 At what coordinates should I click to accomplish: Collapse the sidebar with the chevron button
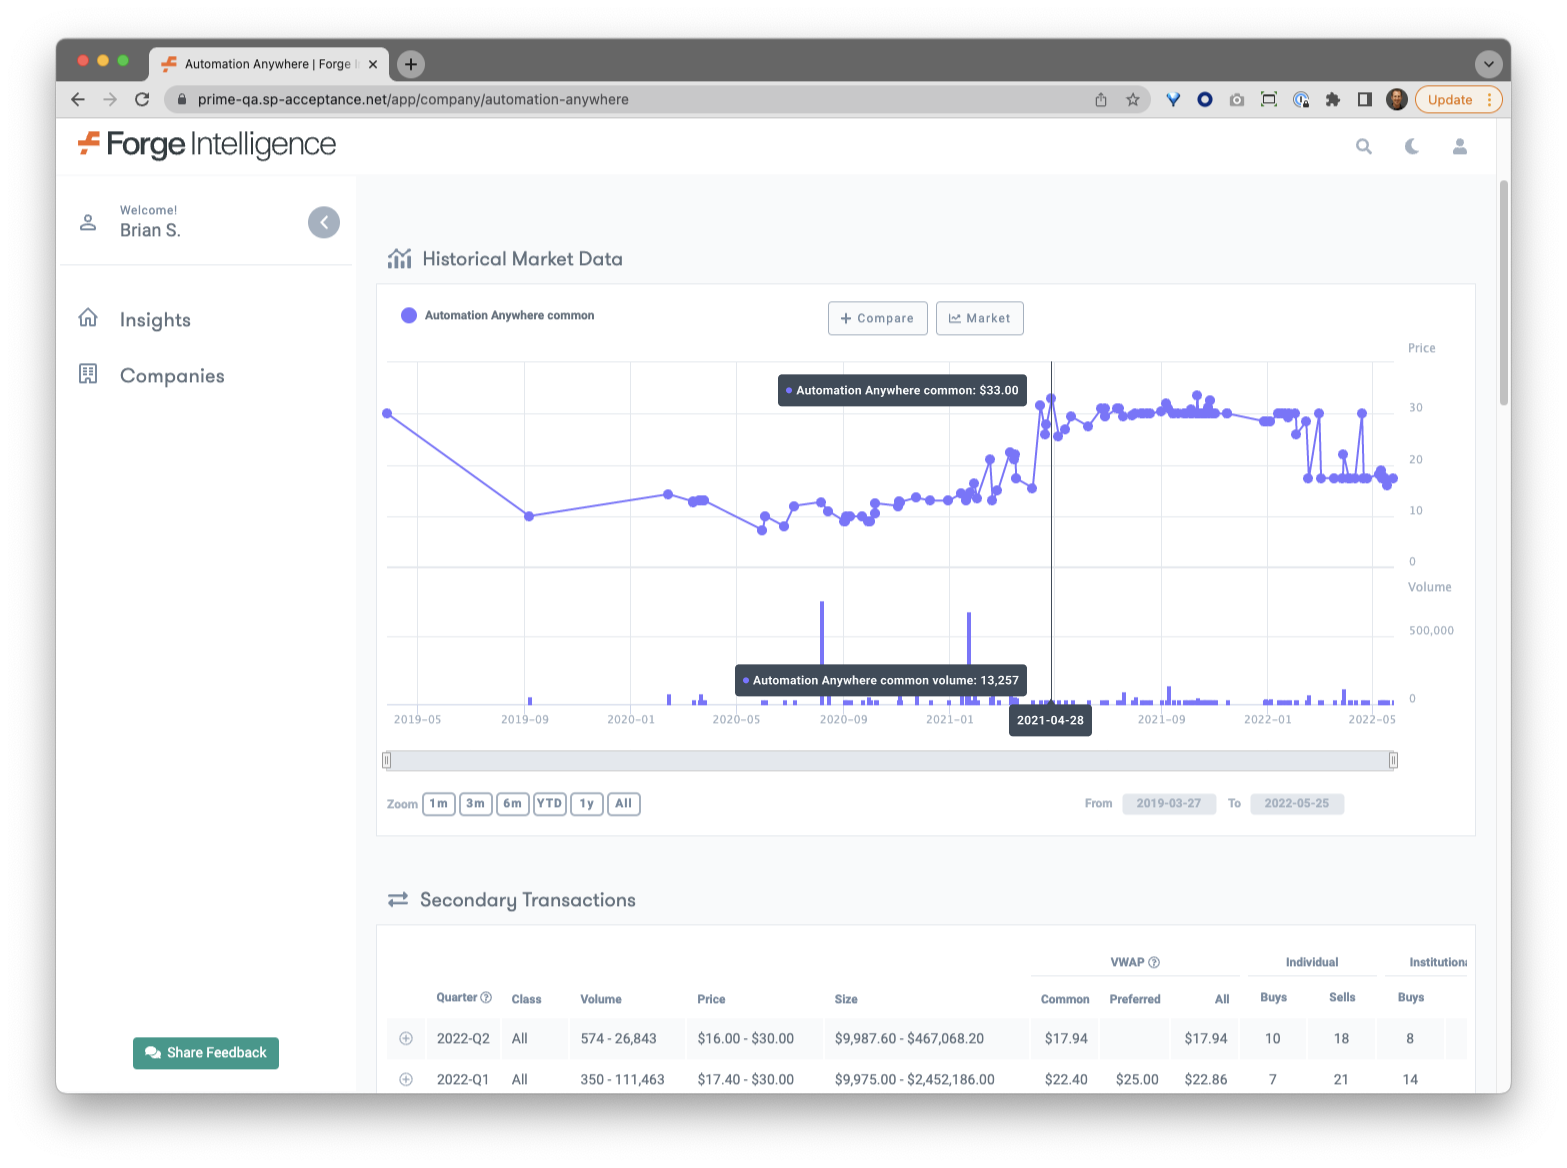pyautogui.click(x=323, y=222)
